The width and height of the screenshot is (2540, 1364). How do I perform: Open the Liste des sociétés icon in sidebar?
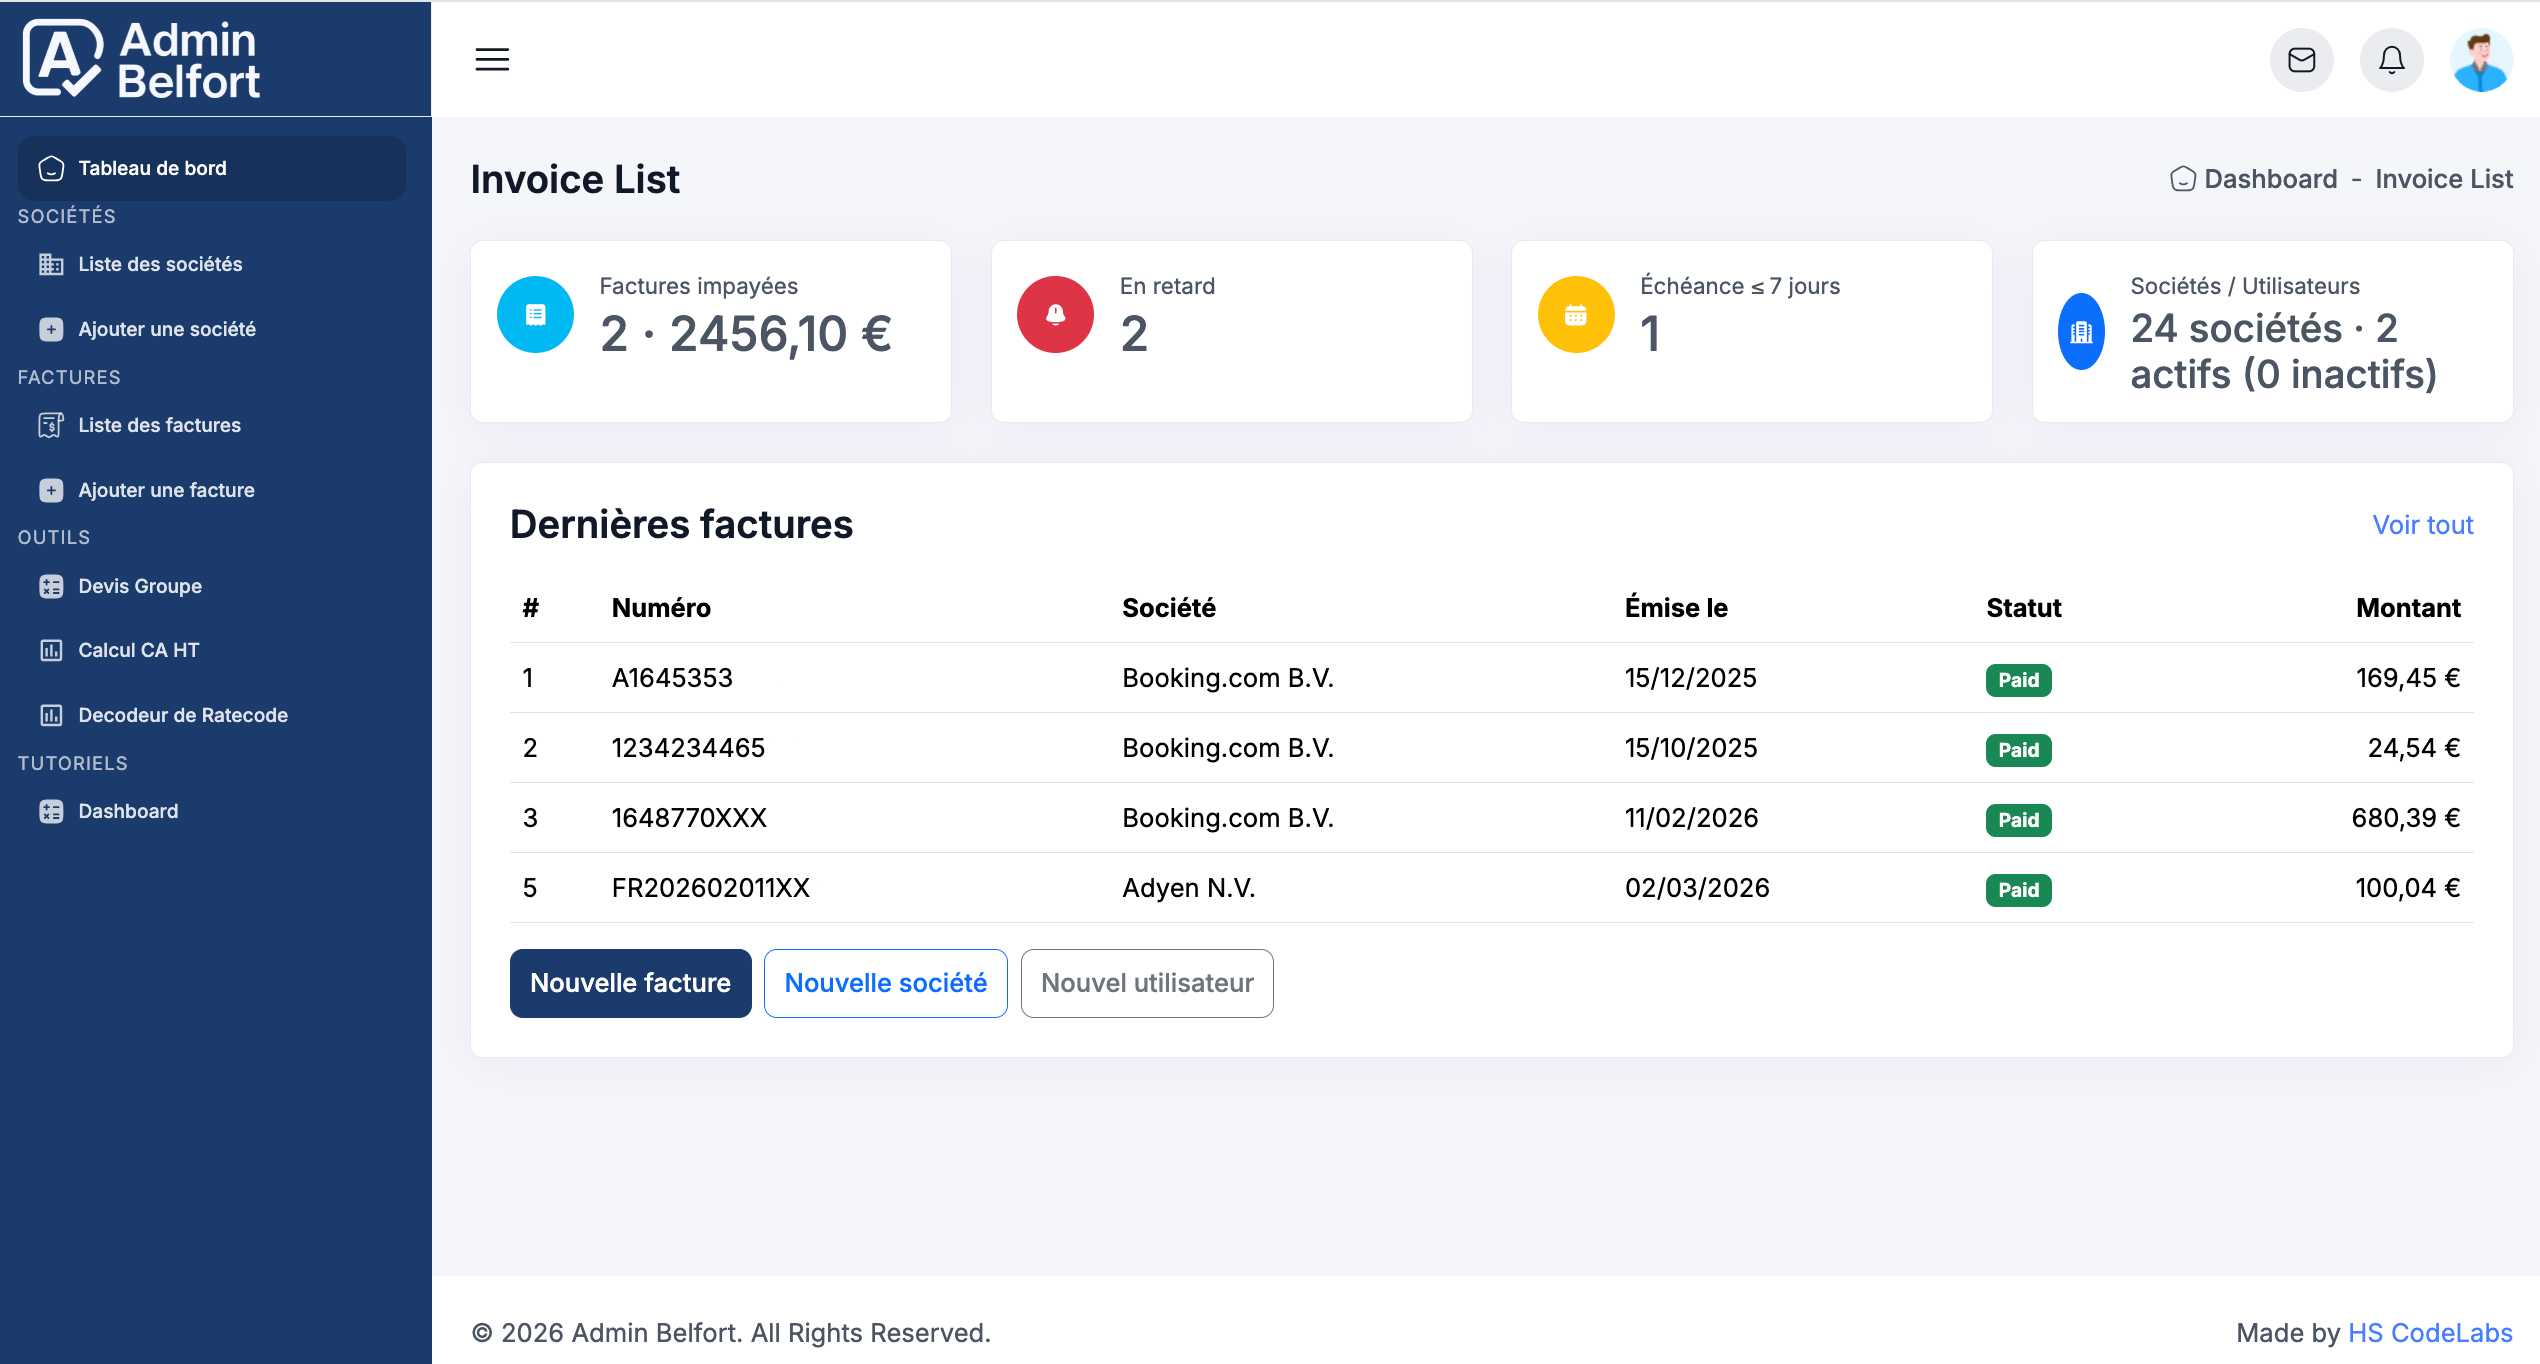point(52,264)
